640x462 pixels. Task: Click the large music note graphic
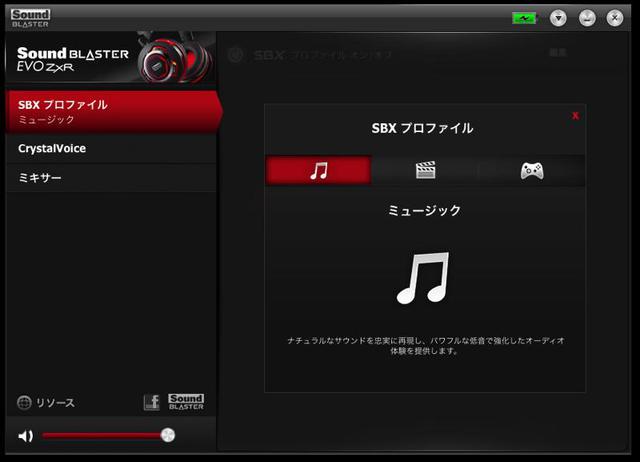click(424, 278)
